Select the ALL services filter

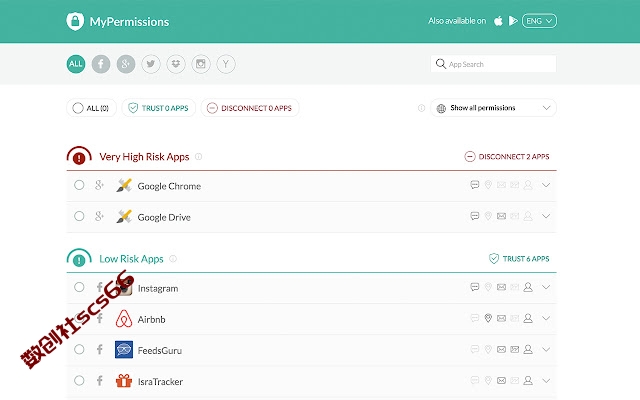pos(76,64)
